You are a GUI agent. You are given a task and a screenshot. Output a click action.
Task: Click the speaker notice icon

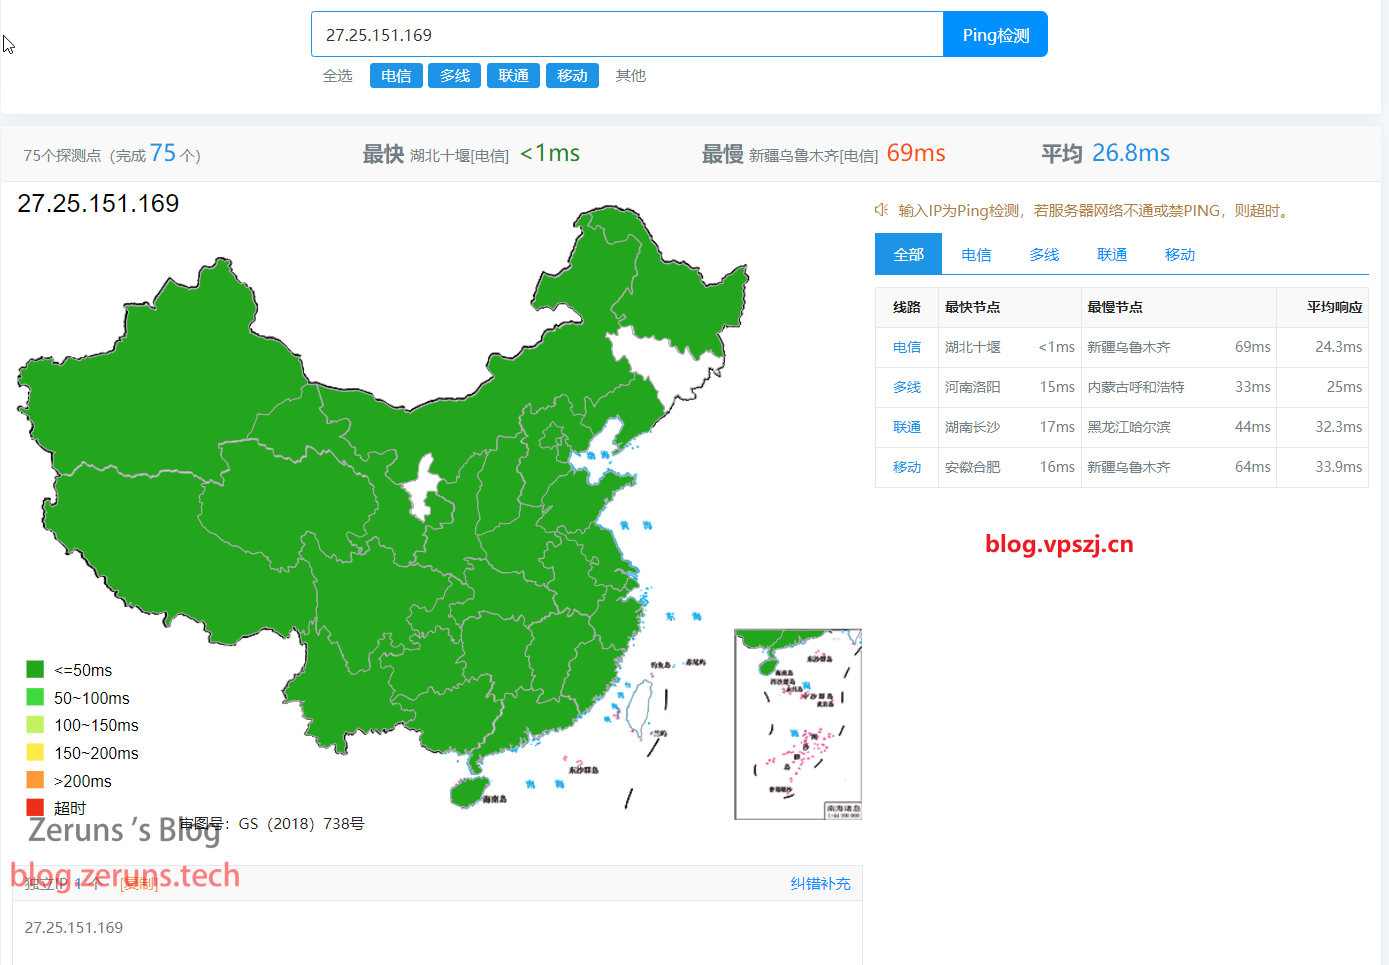click(x=881, y=210)
